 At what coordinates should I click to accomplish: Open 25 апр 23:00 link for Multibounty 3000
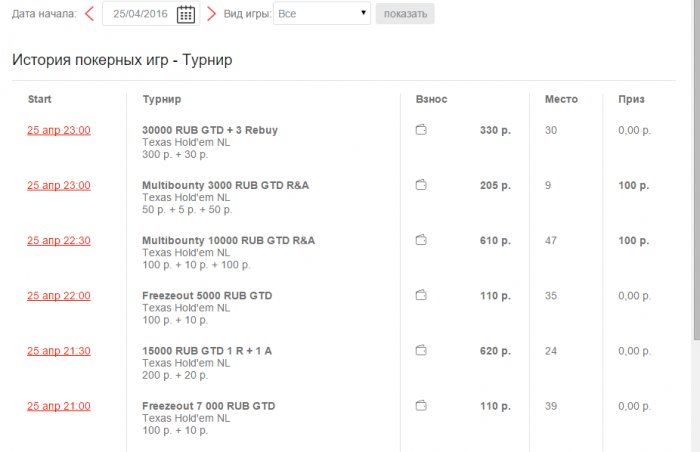click(x=58, y=185)
